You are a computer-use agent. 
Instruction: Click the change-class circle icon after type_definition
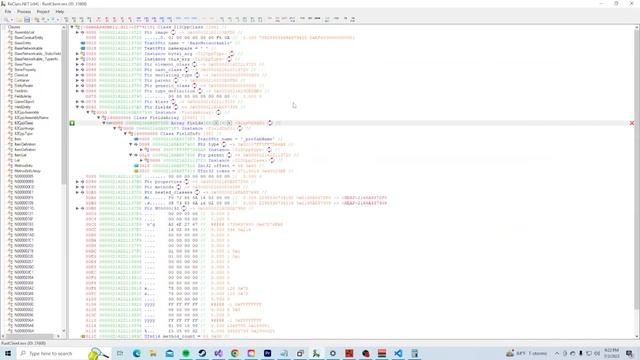pyautogui.click(x=200, y=91)
